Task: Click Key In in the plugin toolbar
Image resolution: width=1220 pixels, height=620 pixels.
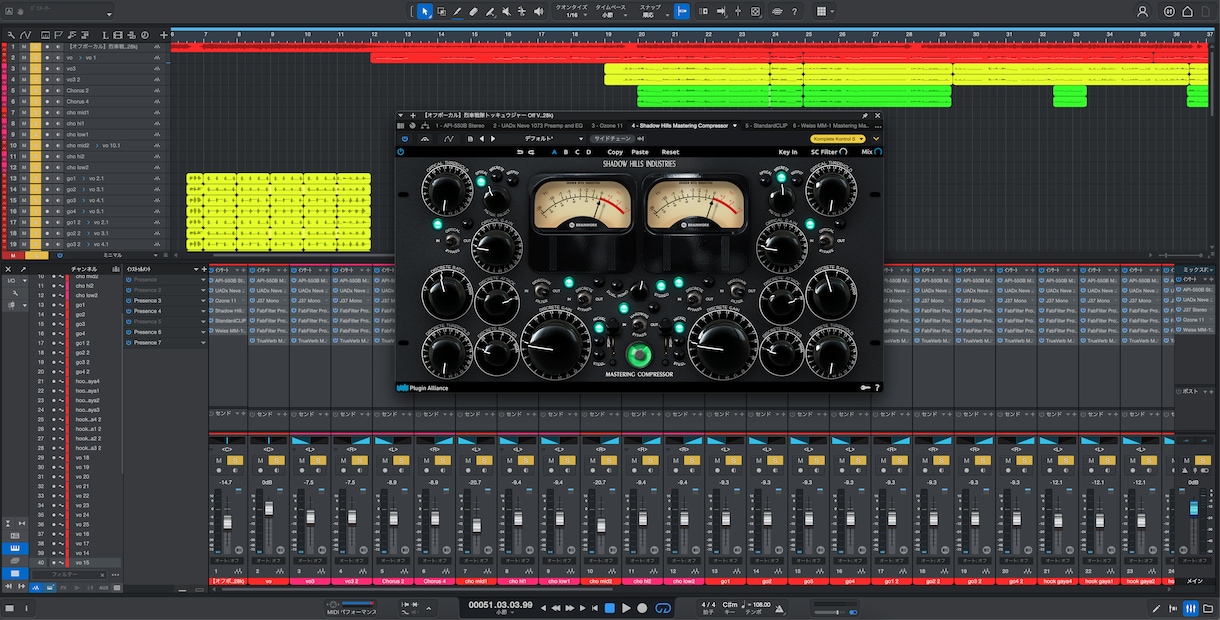Action: (x=788, y=152)
